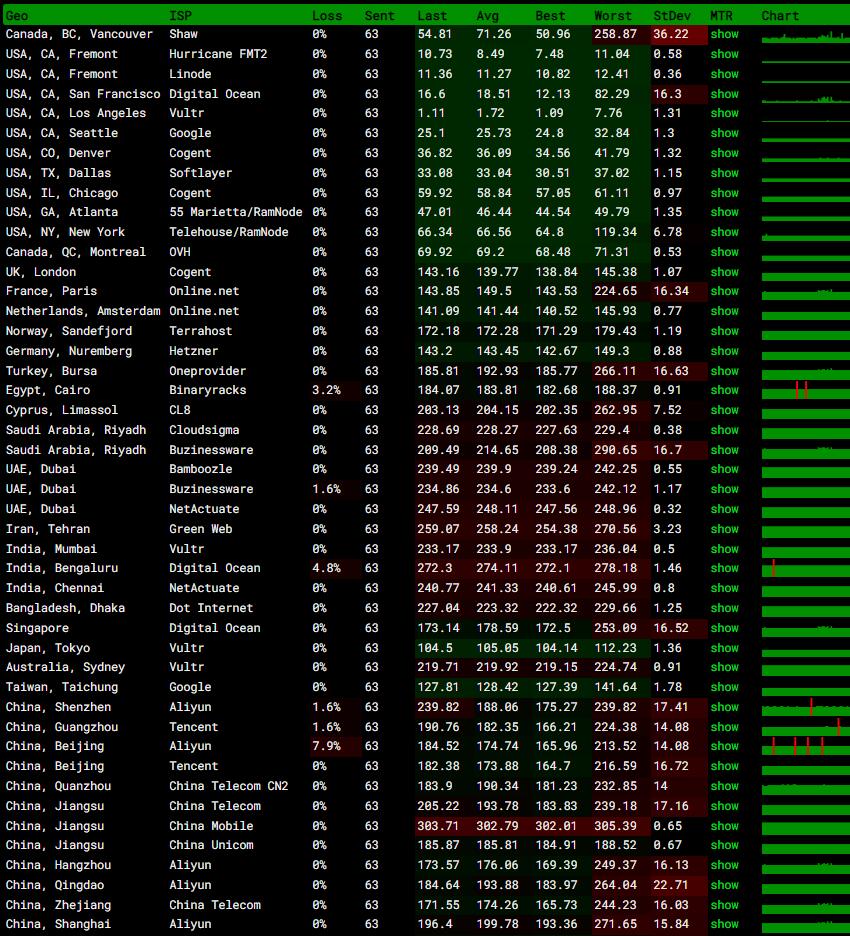Show MTR for France, Paris Online.net
This screenshot has width=850, height=936.
(x=724, y=291)
